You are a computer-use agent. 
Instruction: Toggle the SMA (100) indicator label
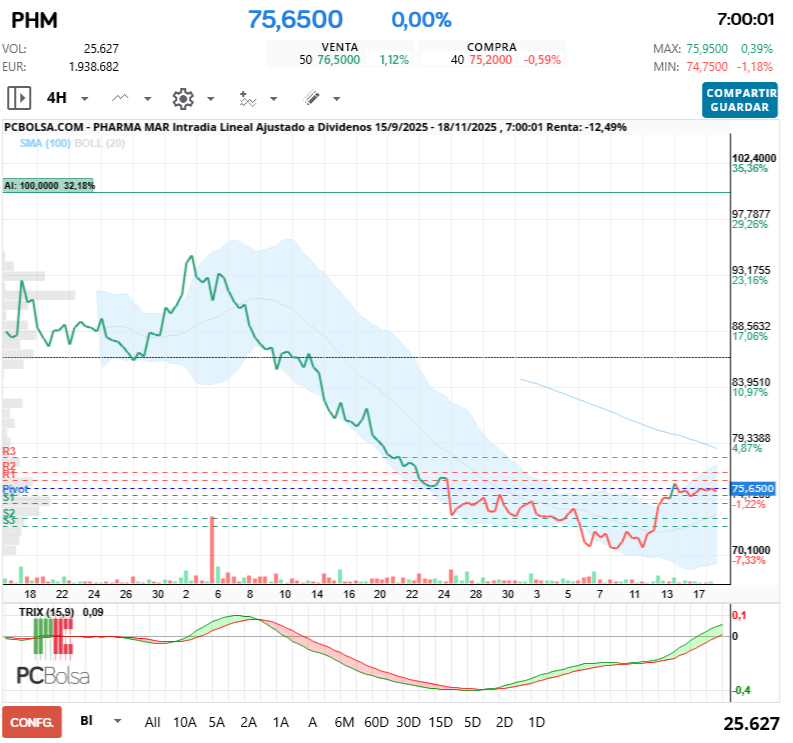point(44,144)
